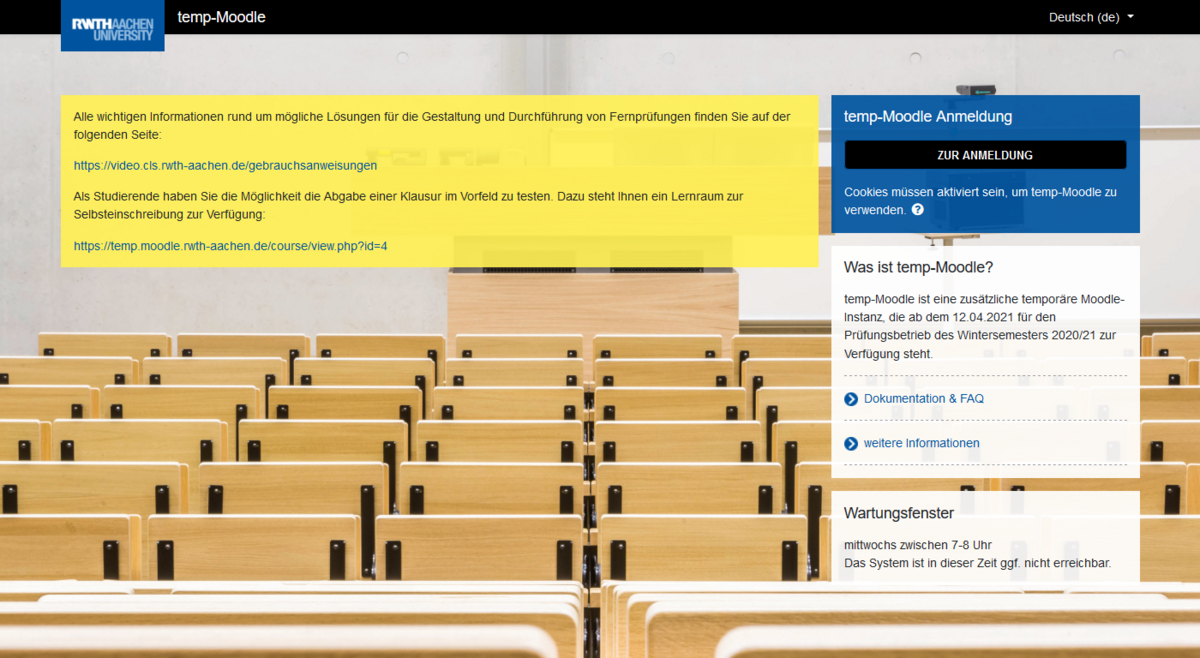Click the Was ist temp-Moodle? heading
The width and height of the screenshot is (1200, 658).
pos(918,267)
